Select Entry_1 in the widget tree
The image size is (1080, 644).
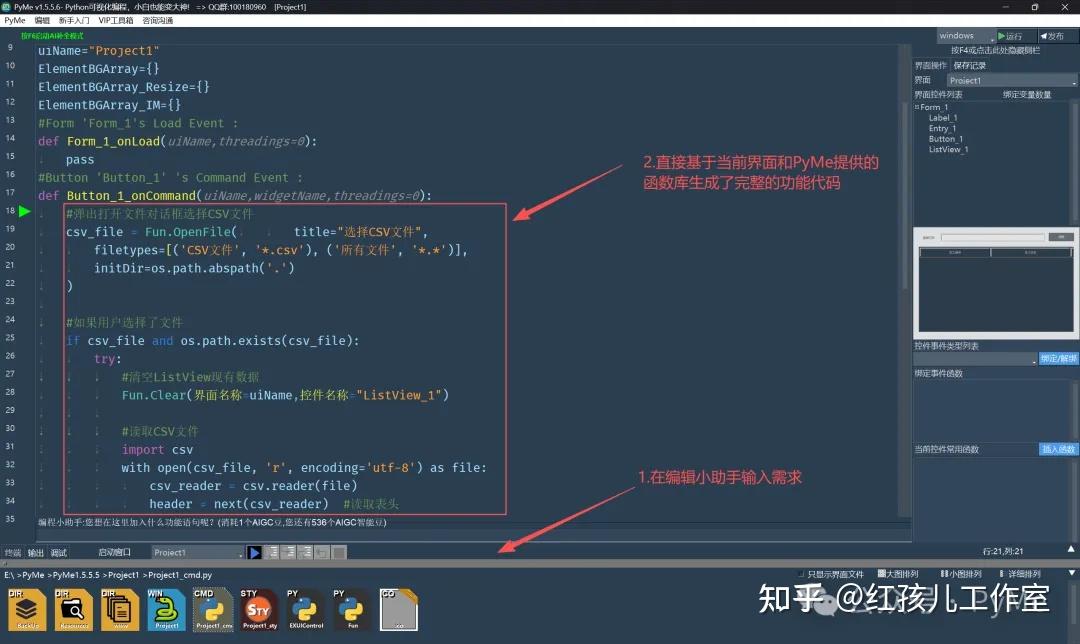pyautogui.click(x=942, y=128)
